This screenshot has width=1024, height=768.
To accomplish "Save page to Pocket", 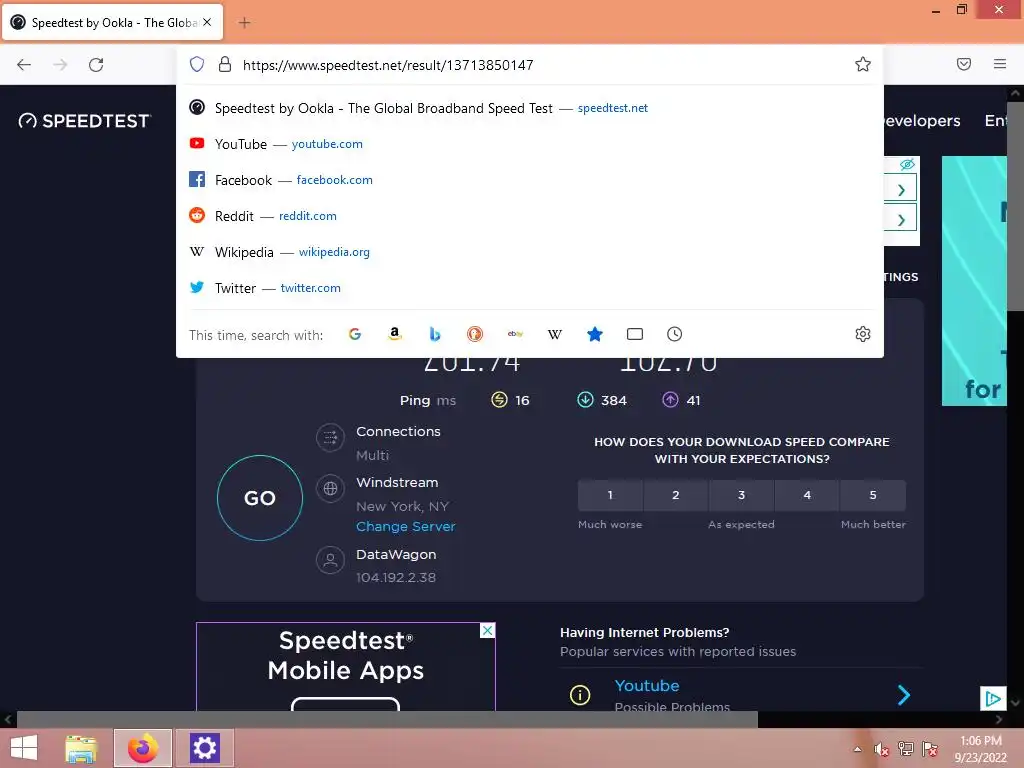I will [x=964, y=64].
